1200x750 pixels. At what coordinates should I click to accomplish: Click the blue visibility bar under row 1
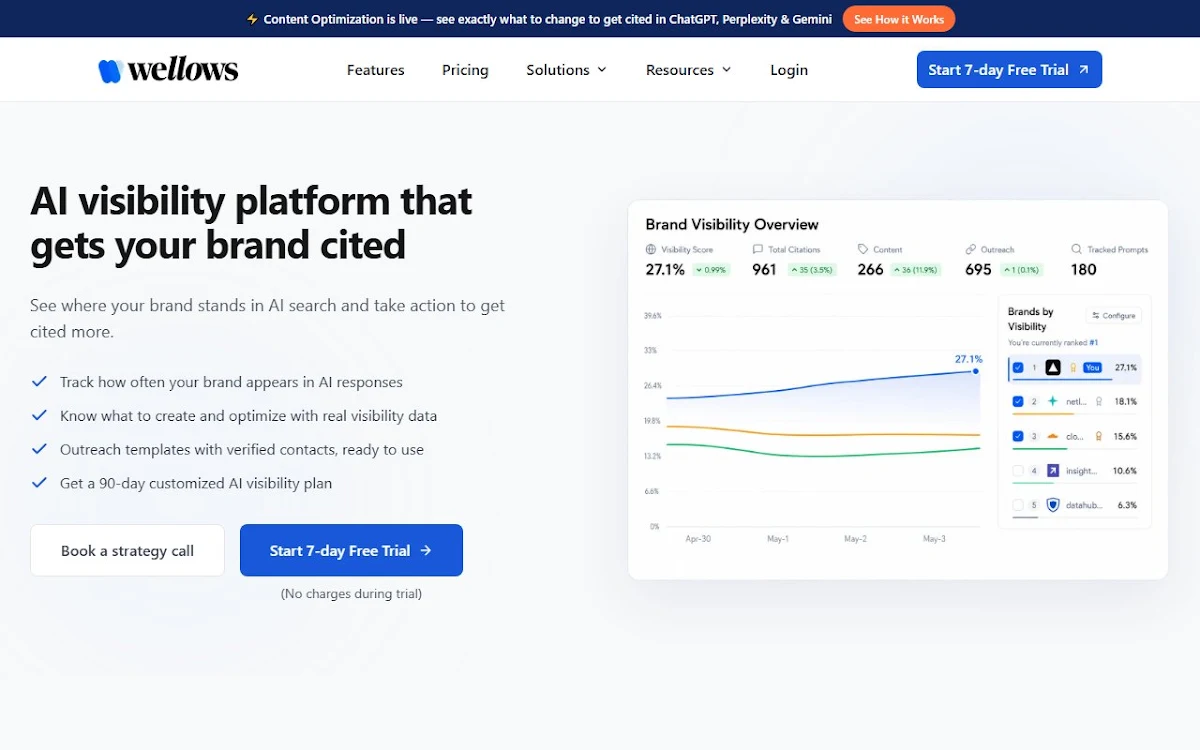tap(1062, 380)
